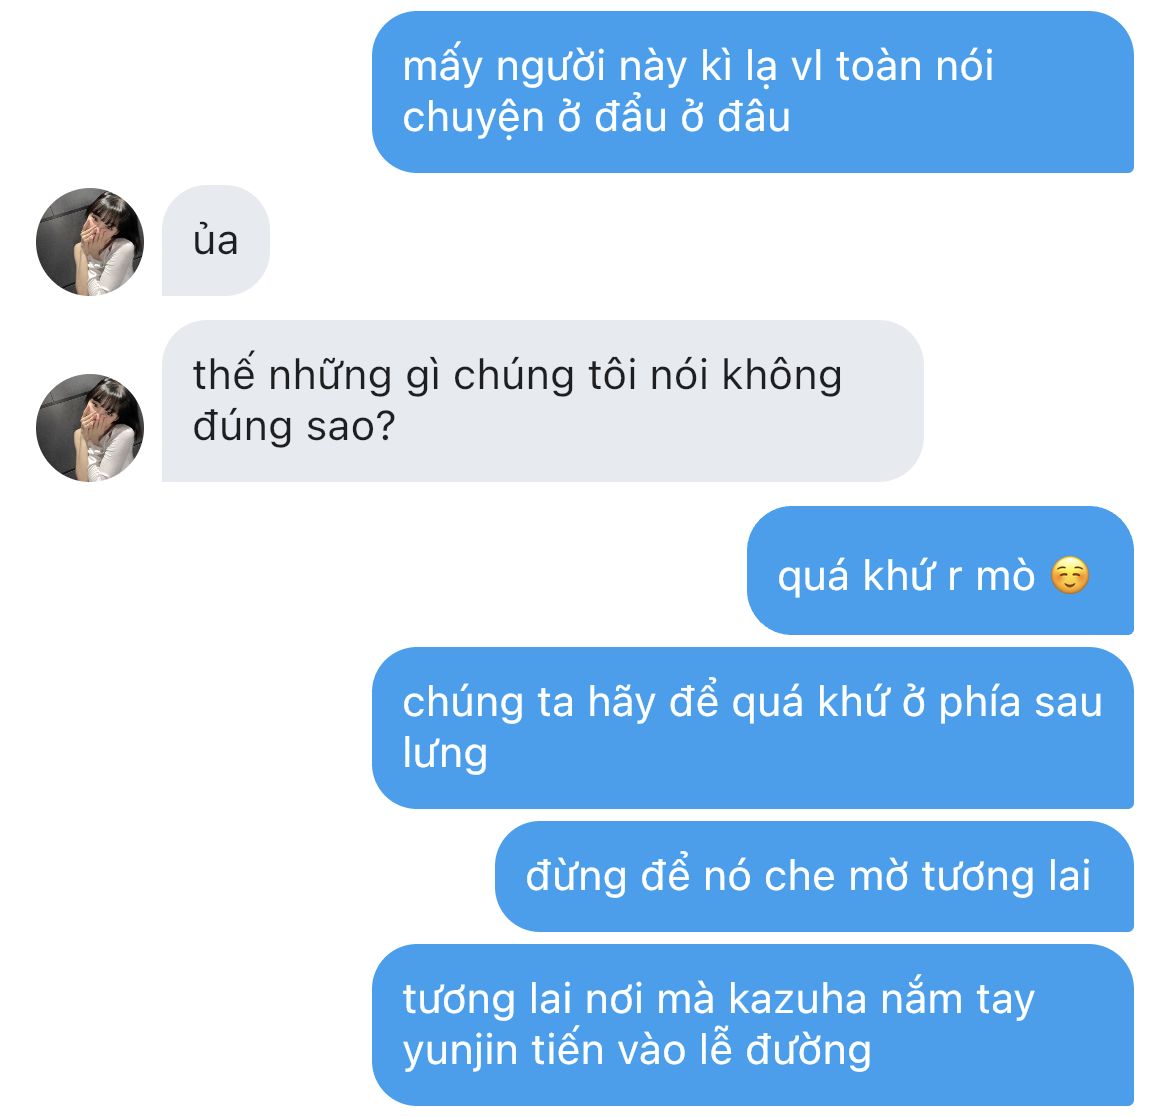Screen dimensions: 1170x1116
Task: Click the "thế những gì chúng tôi nói" bubble
Action: (542, 401)
